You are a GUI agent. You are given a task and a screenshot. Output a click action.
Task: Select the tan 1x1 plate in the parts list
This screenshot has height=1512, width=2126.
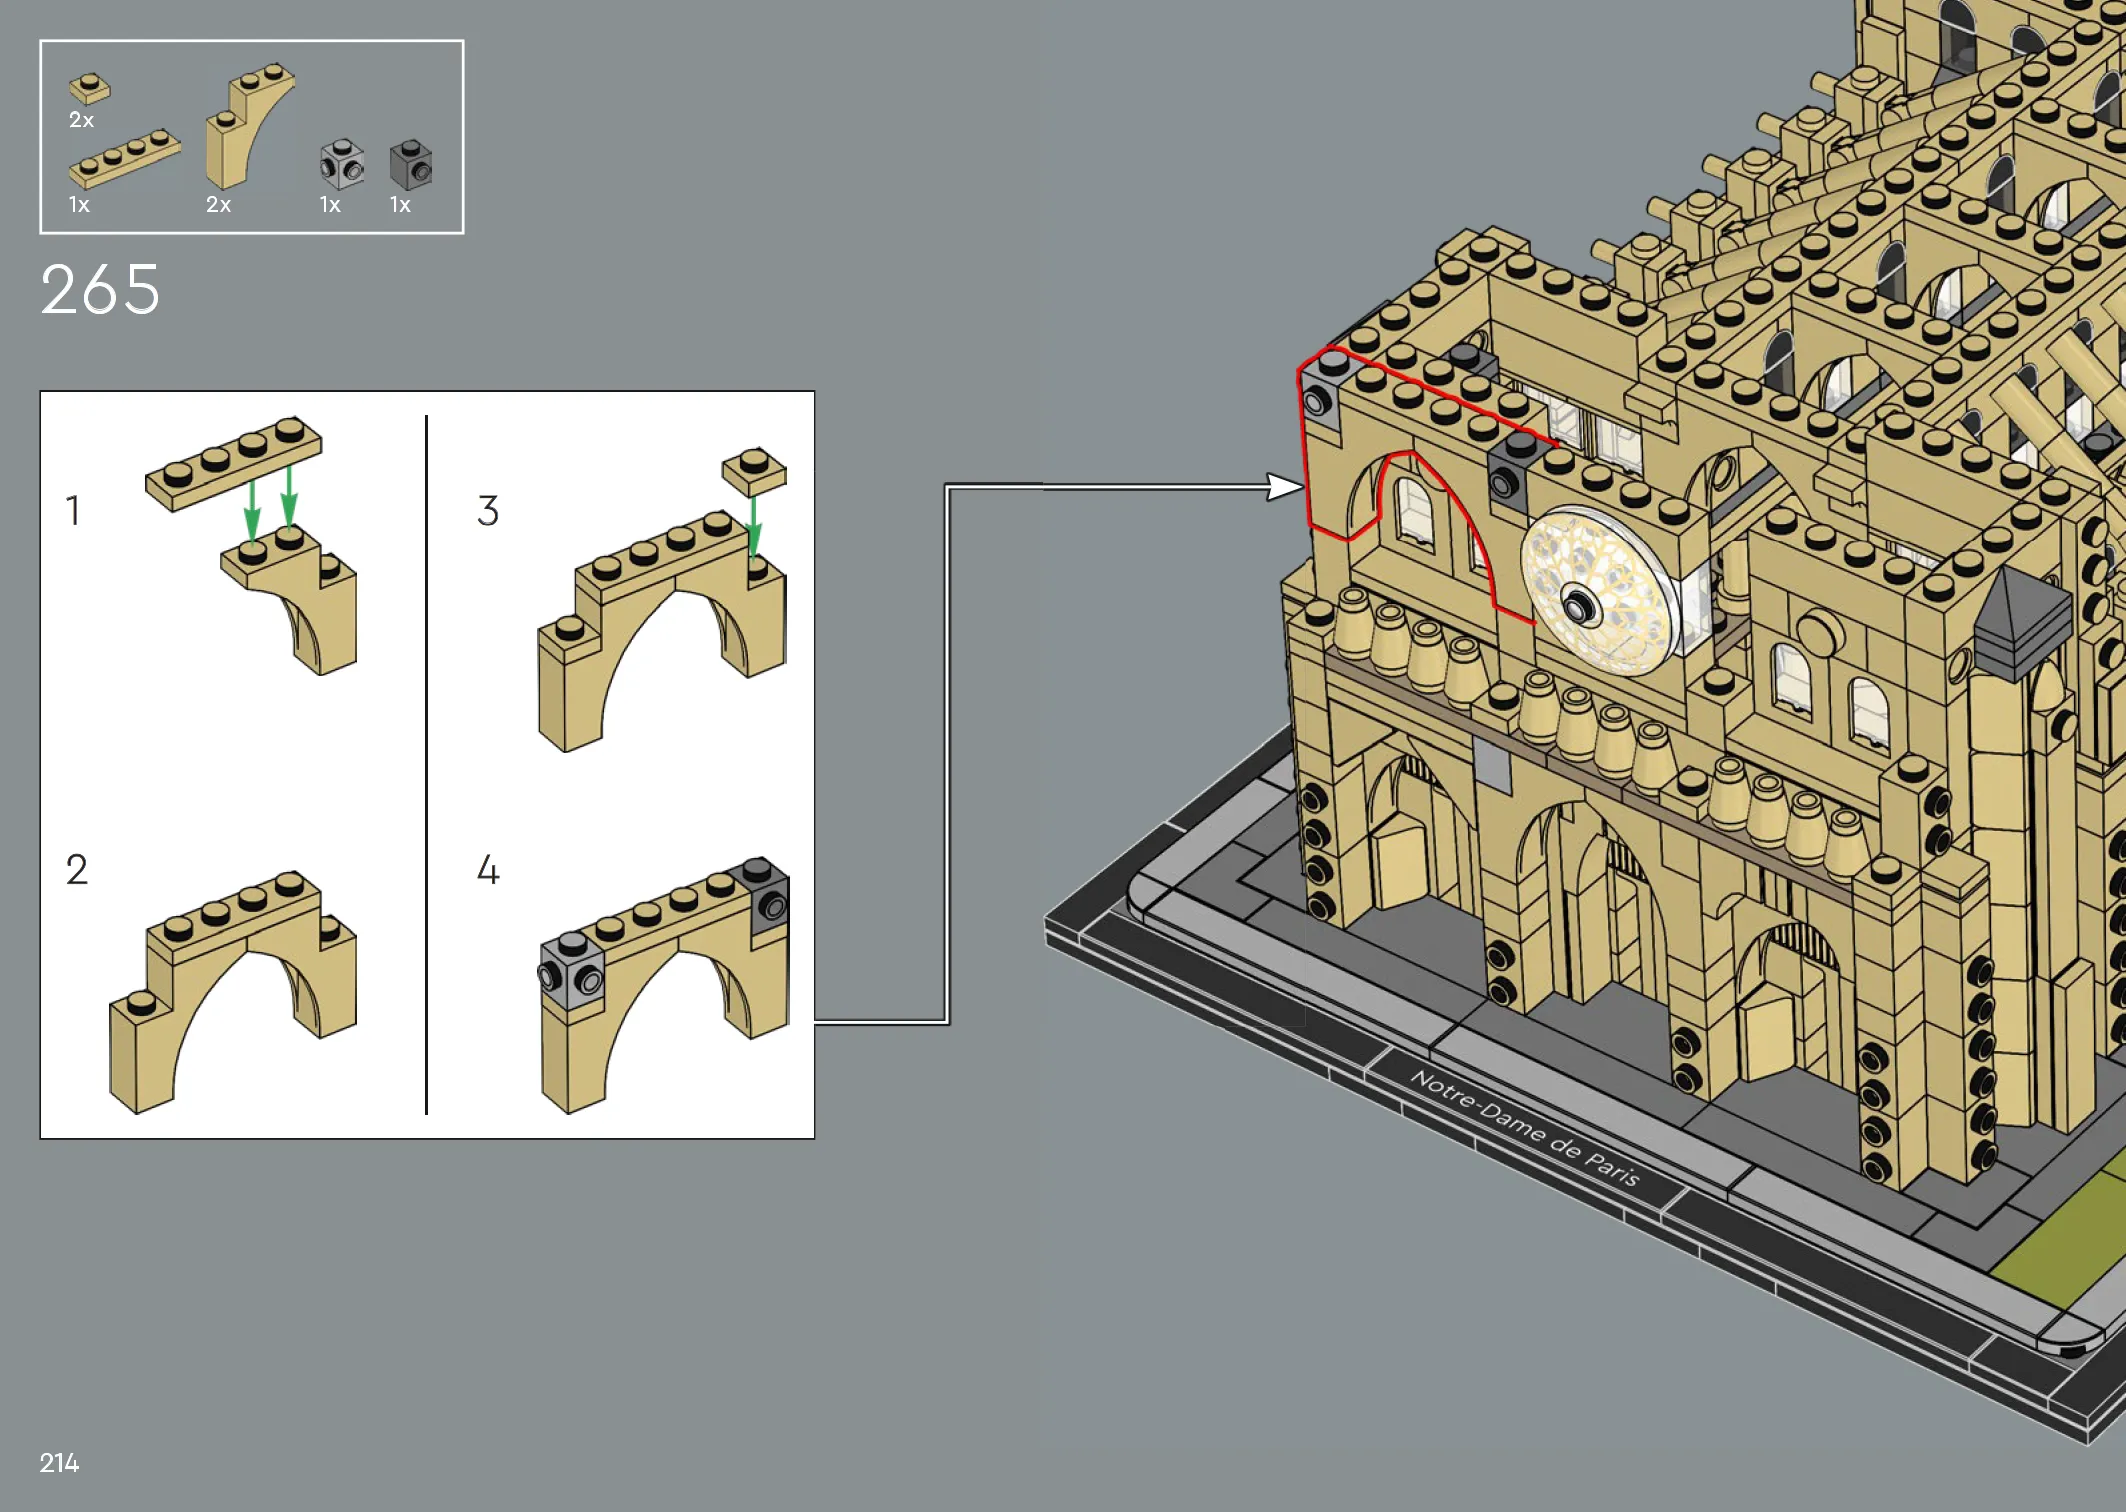89,89
